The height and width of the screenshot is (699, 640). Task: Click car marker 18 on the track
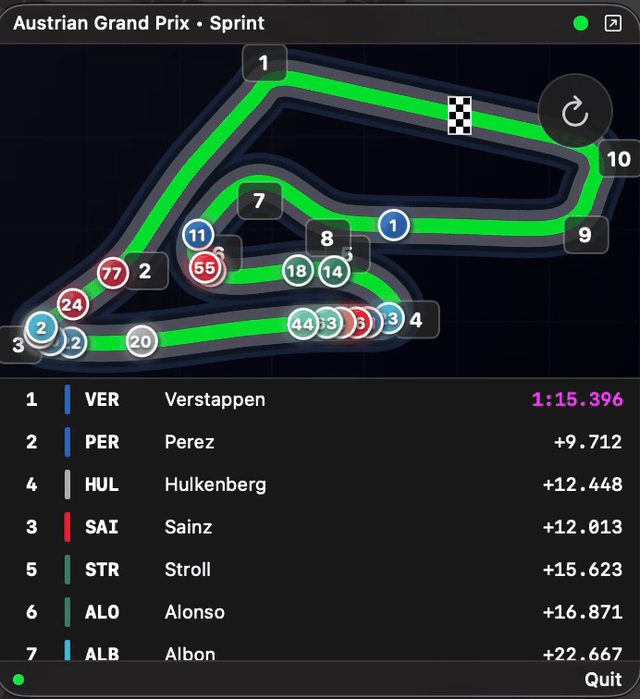pos(297,271)
